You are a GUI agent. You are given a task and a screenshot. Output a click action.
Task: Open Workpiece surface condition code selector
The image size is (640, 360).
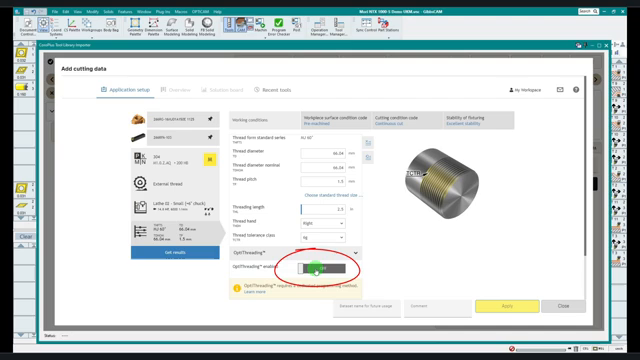tap(335, 120)
